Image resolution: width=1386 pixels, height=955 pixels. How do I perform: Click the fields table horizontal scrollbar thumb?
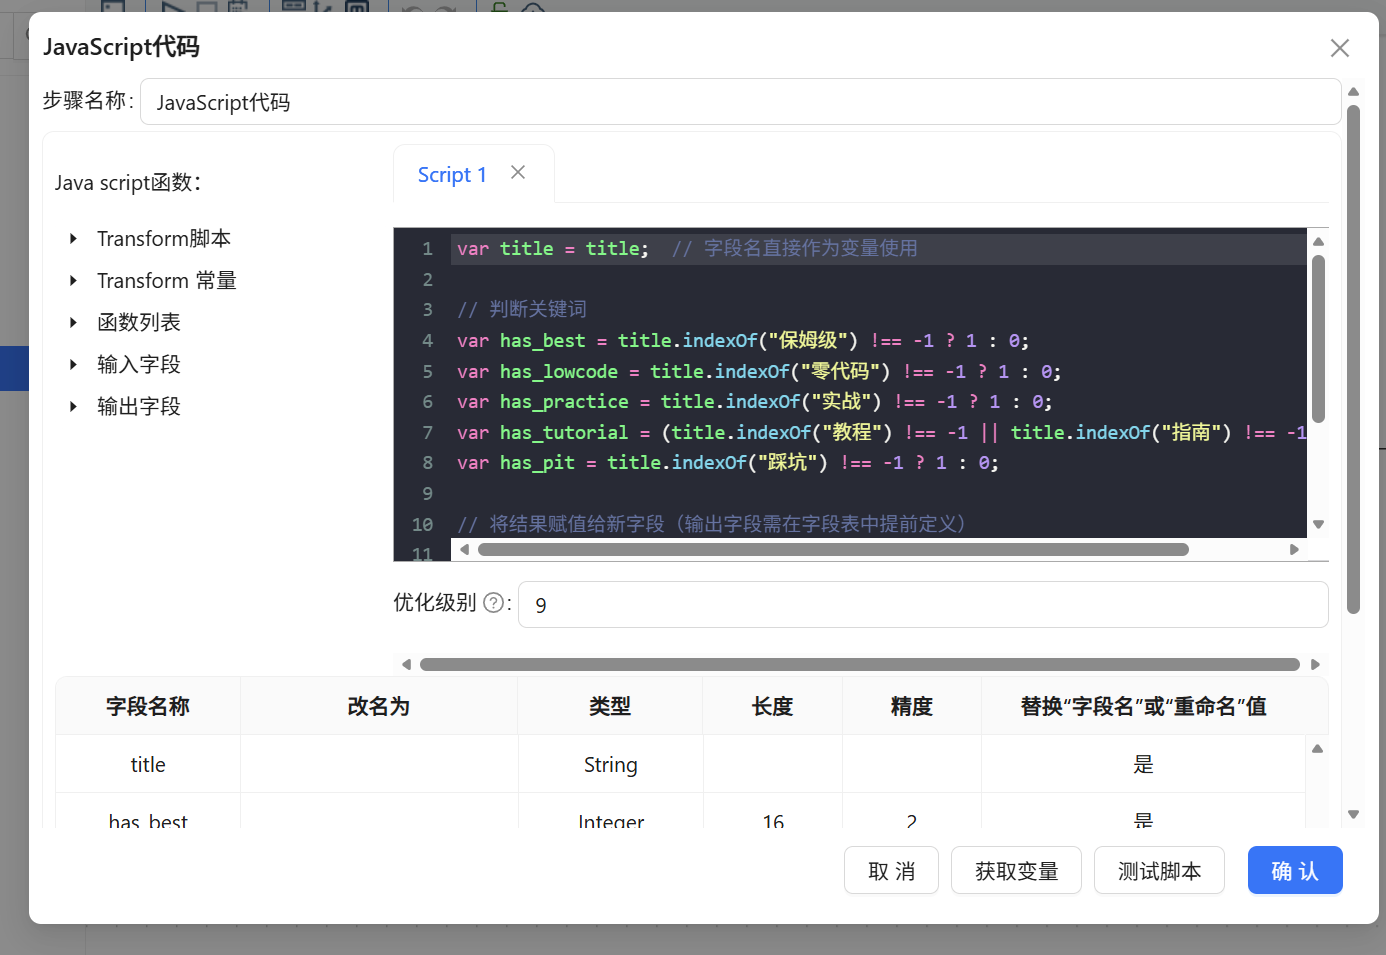coord(860,664)
